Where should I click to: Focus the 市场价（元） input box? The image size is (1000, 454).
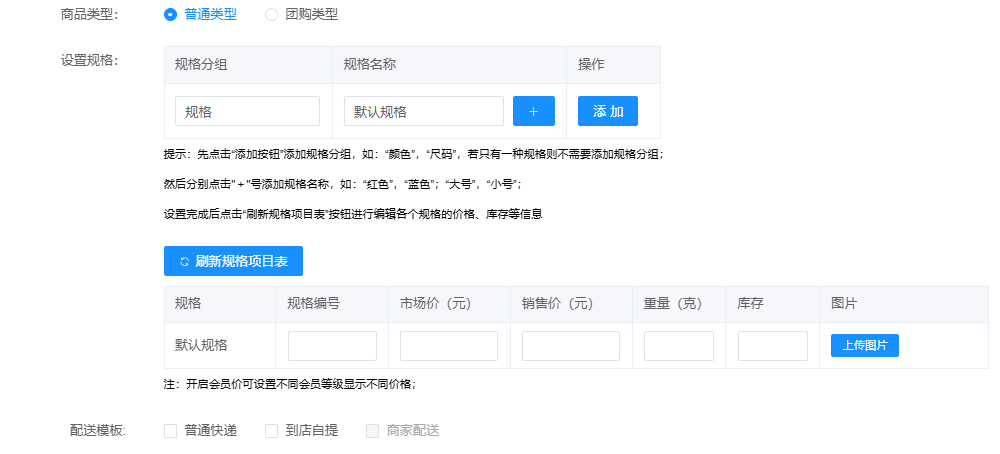(x=448, y=346)
